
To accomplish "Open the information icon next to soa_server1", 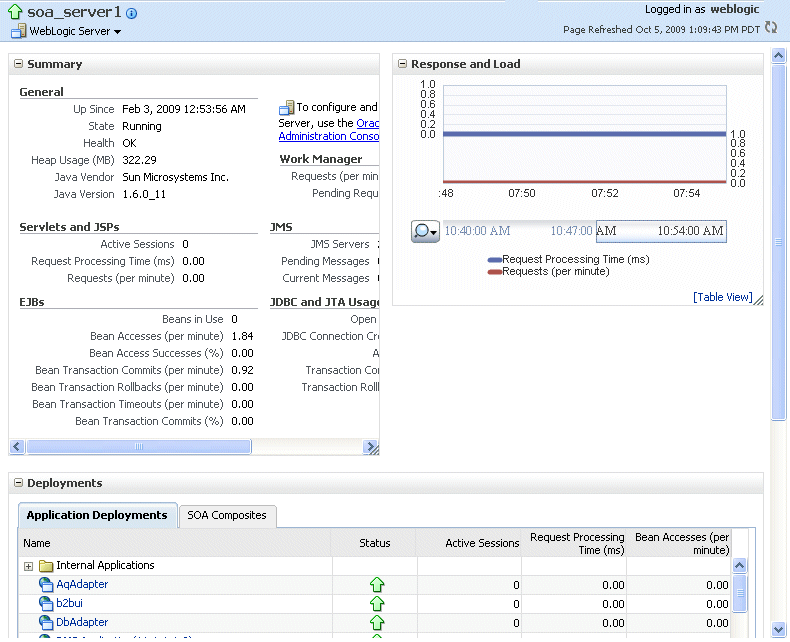I will coord(131,14).
